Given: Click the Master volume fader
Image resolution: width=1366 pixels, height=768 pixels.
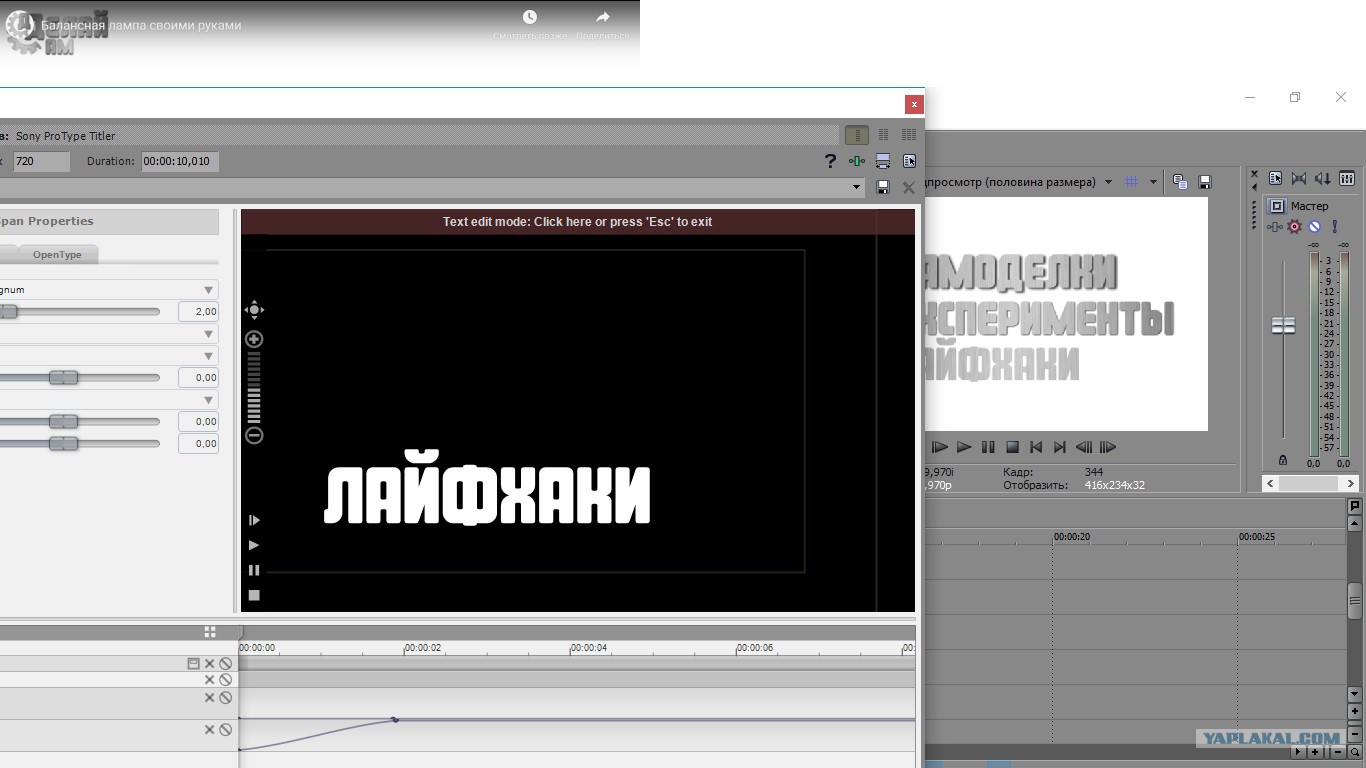Looking at the screenshot, I should coord(1283,325).
